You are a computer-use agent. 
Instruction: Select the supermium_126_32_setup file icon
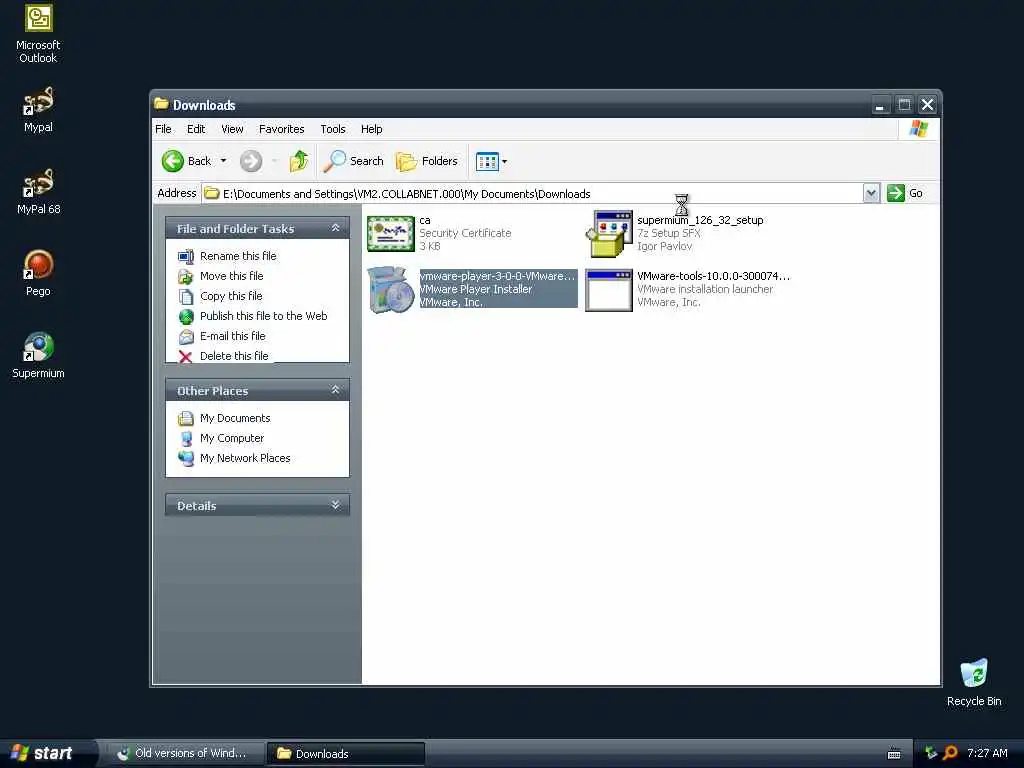[609, 233]
